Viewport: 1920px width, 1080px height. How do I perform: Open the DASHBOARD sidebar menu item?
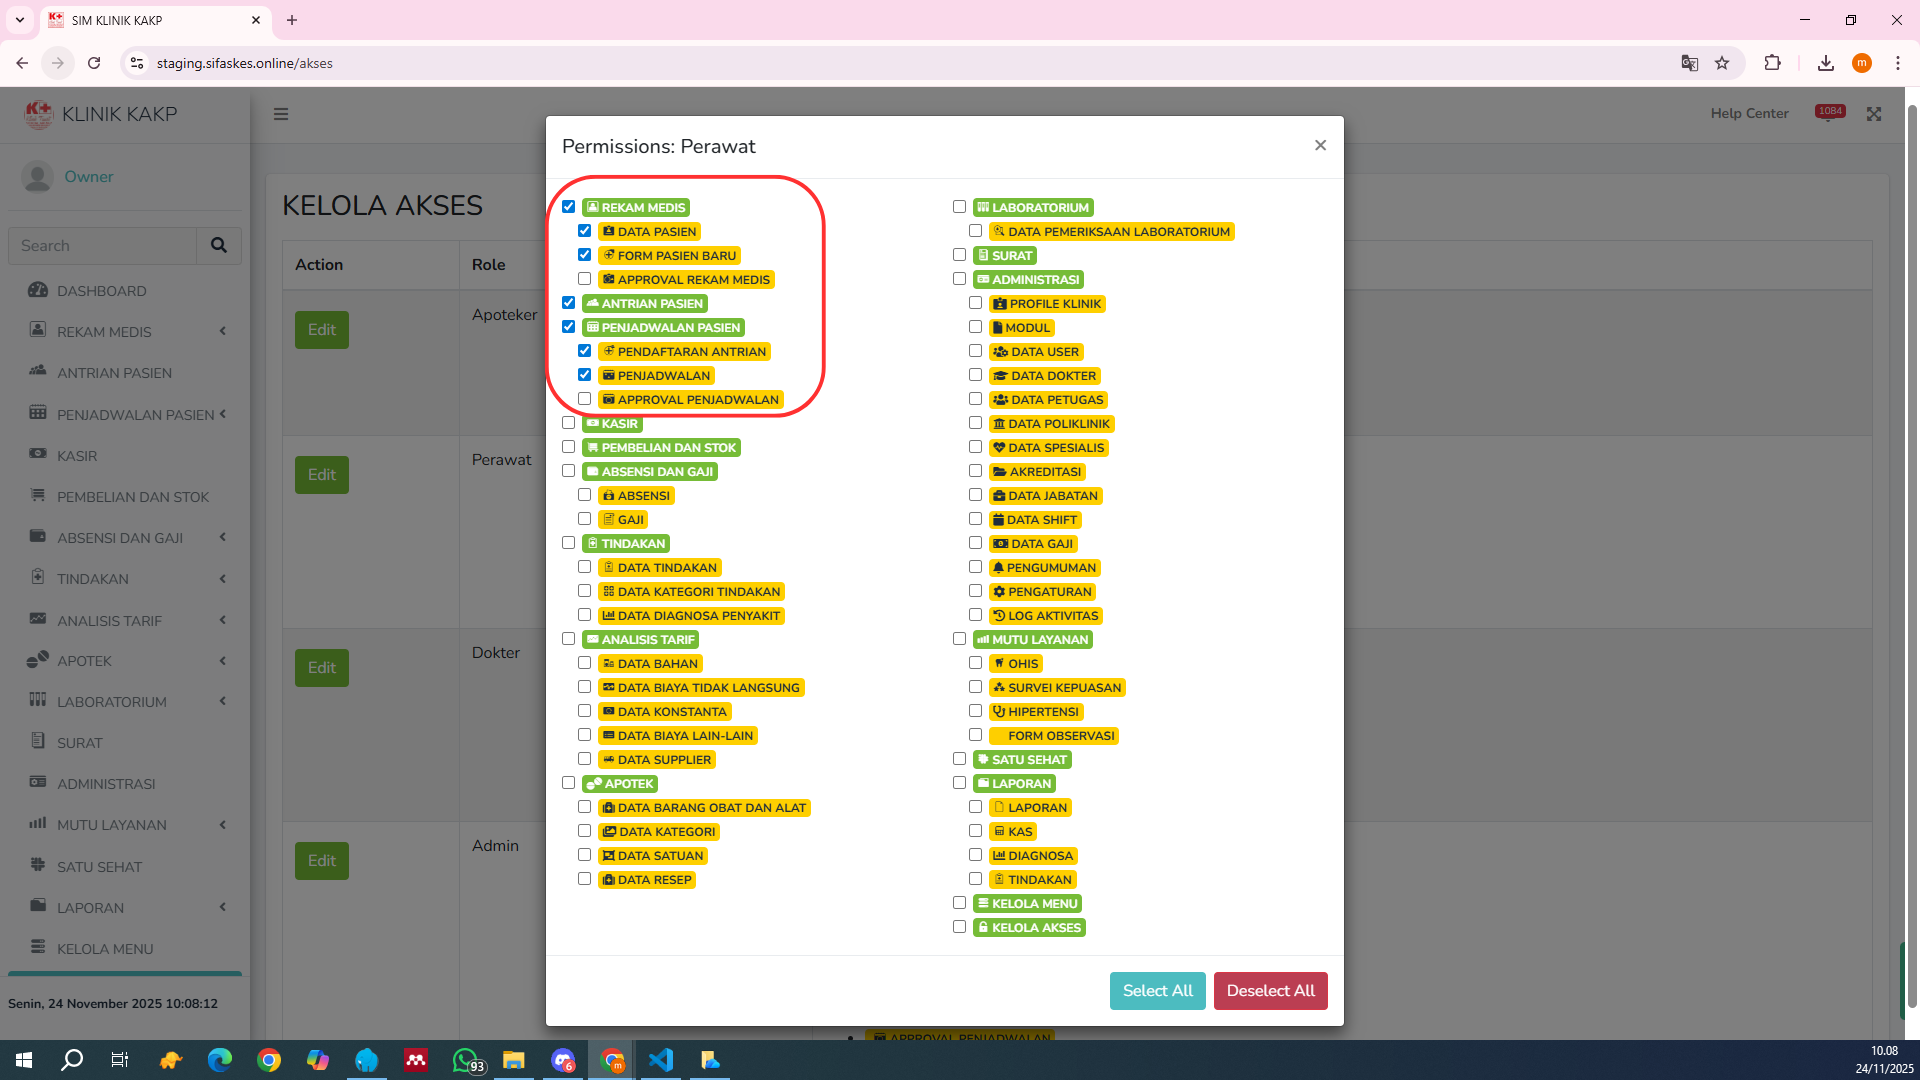pyautogui.click(x=101, y=291)
